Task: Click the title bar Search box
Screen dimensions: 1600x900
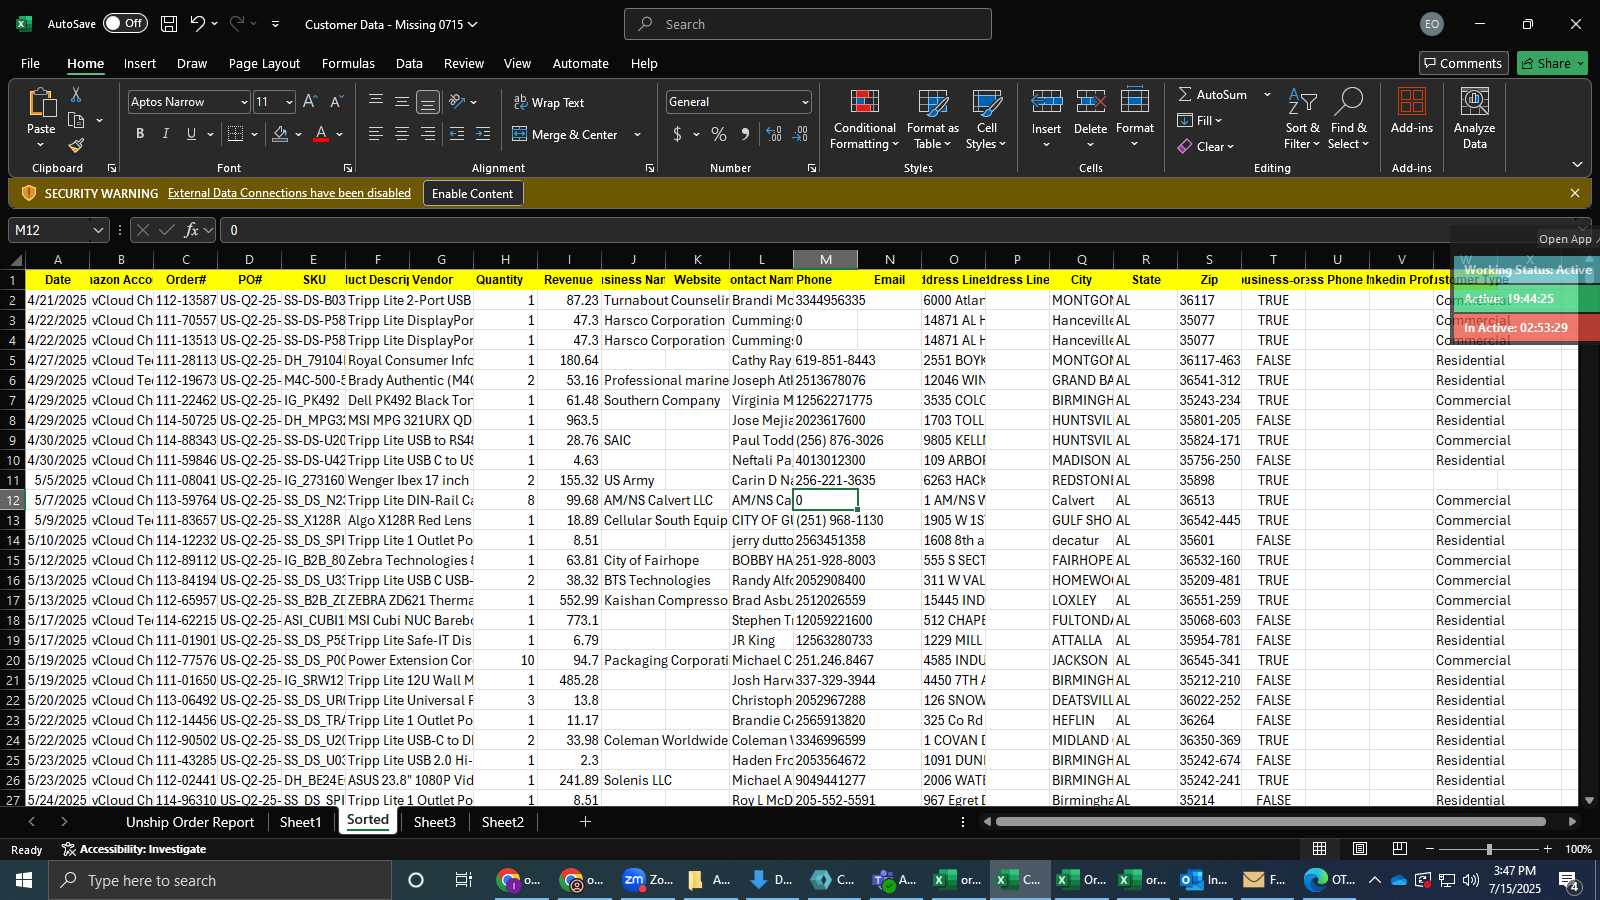Action: pyautogui.click(x=808, y=24)
